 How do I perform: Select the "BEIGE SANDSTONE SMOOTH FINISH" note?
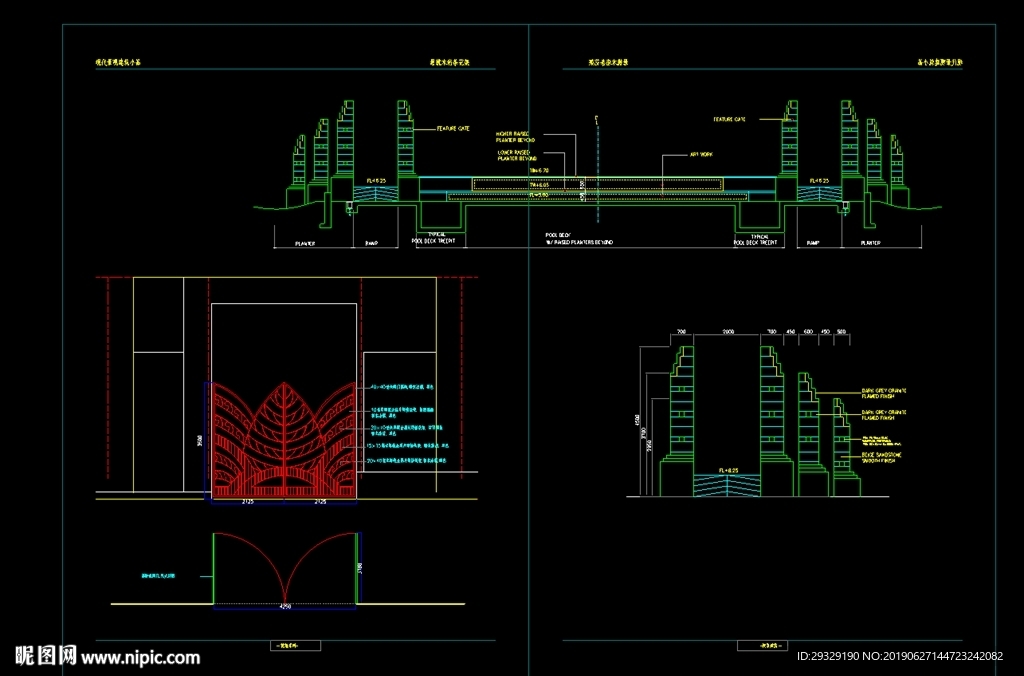tap(881, 458)
